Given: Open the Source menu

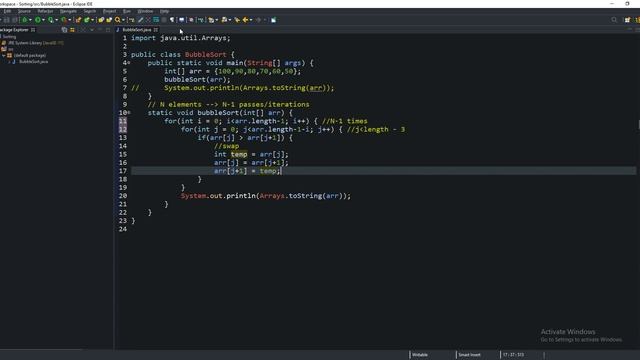Looking at the screenshot, I should [24, 11].
